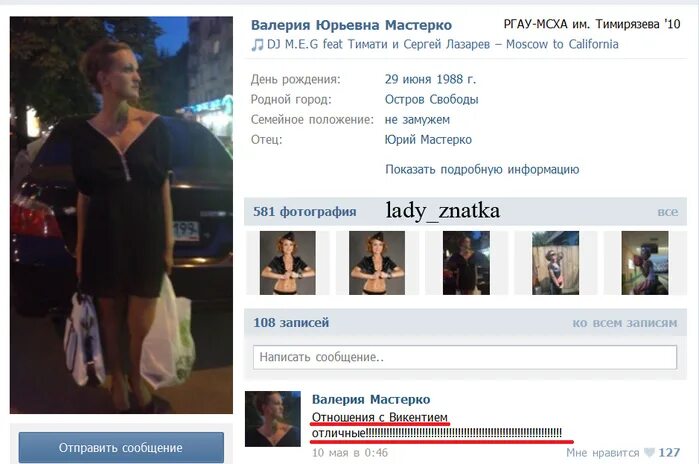This screenshot has height=464, width=699.
Task: Open third photo thumbnail in black dress
Action: 466,263
